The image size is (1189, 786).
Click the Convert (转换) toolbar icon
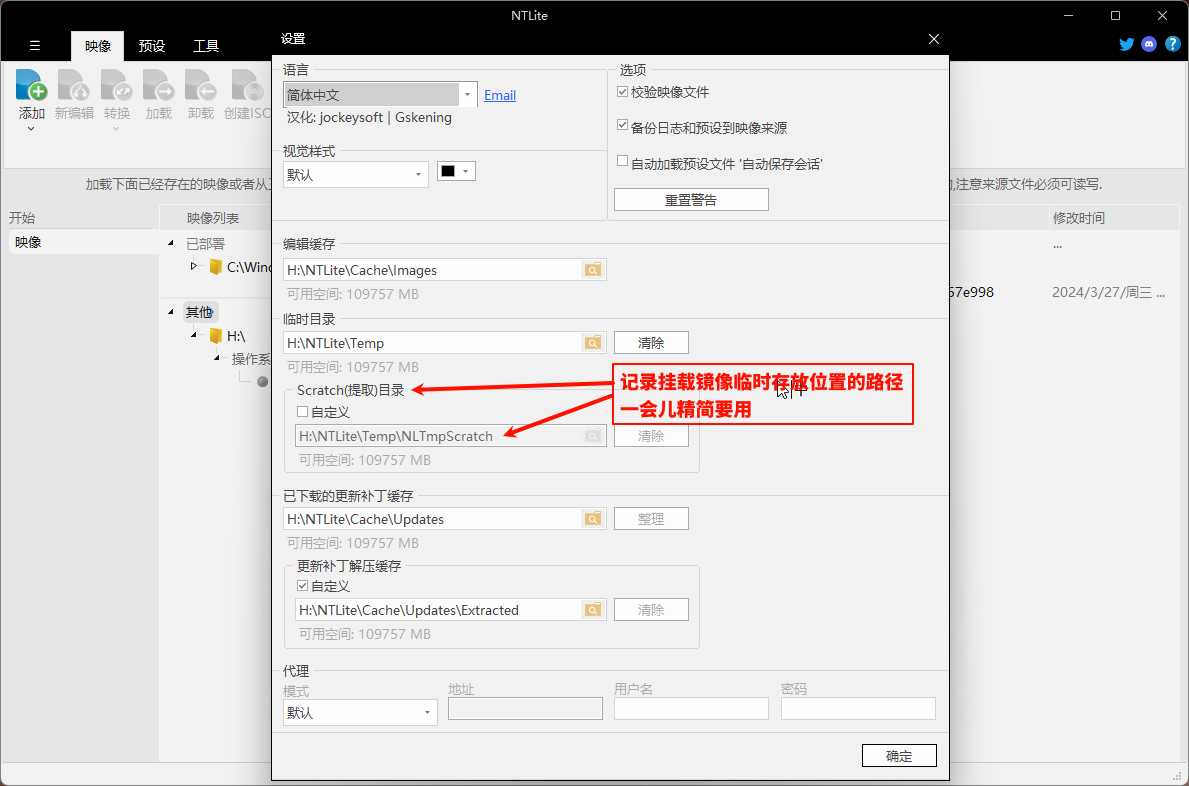[117, 85]
